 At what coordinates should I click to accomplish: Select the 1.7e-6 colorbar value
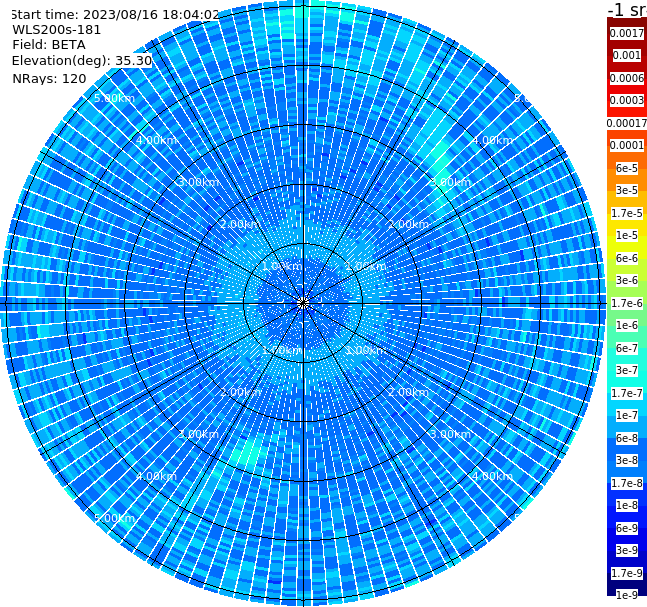[x=627, y=303]
